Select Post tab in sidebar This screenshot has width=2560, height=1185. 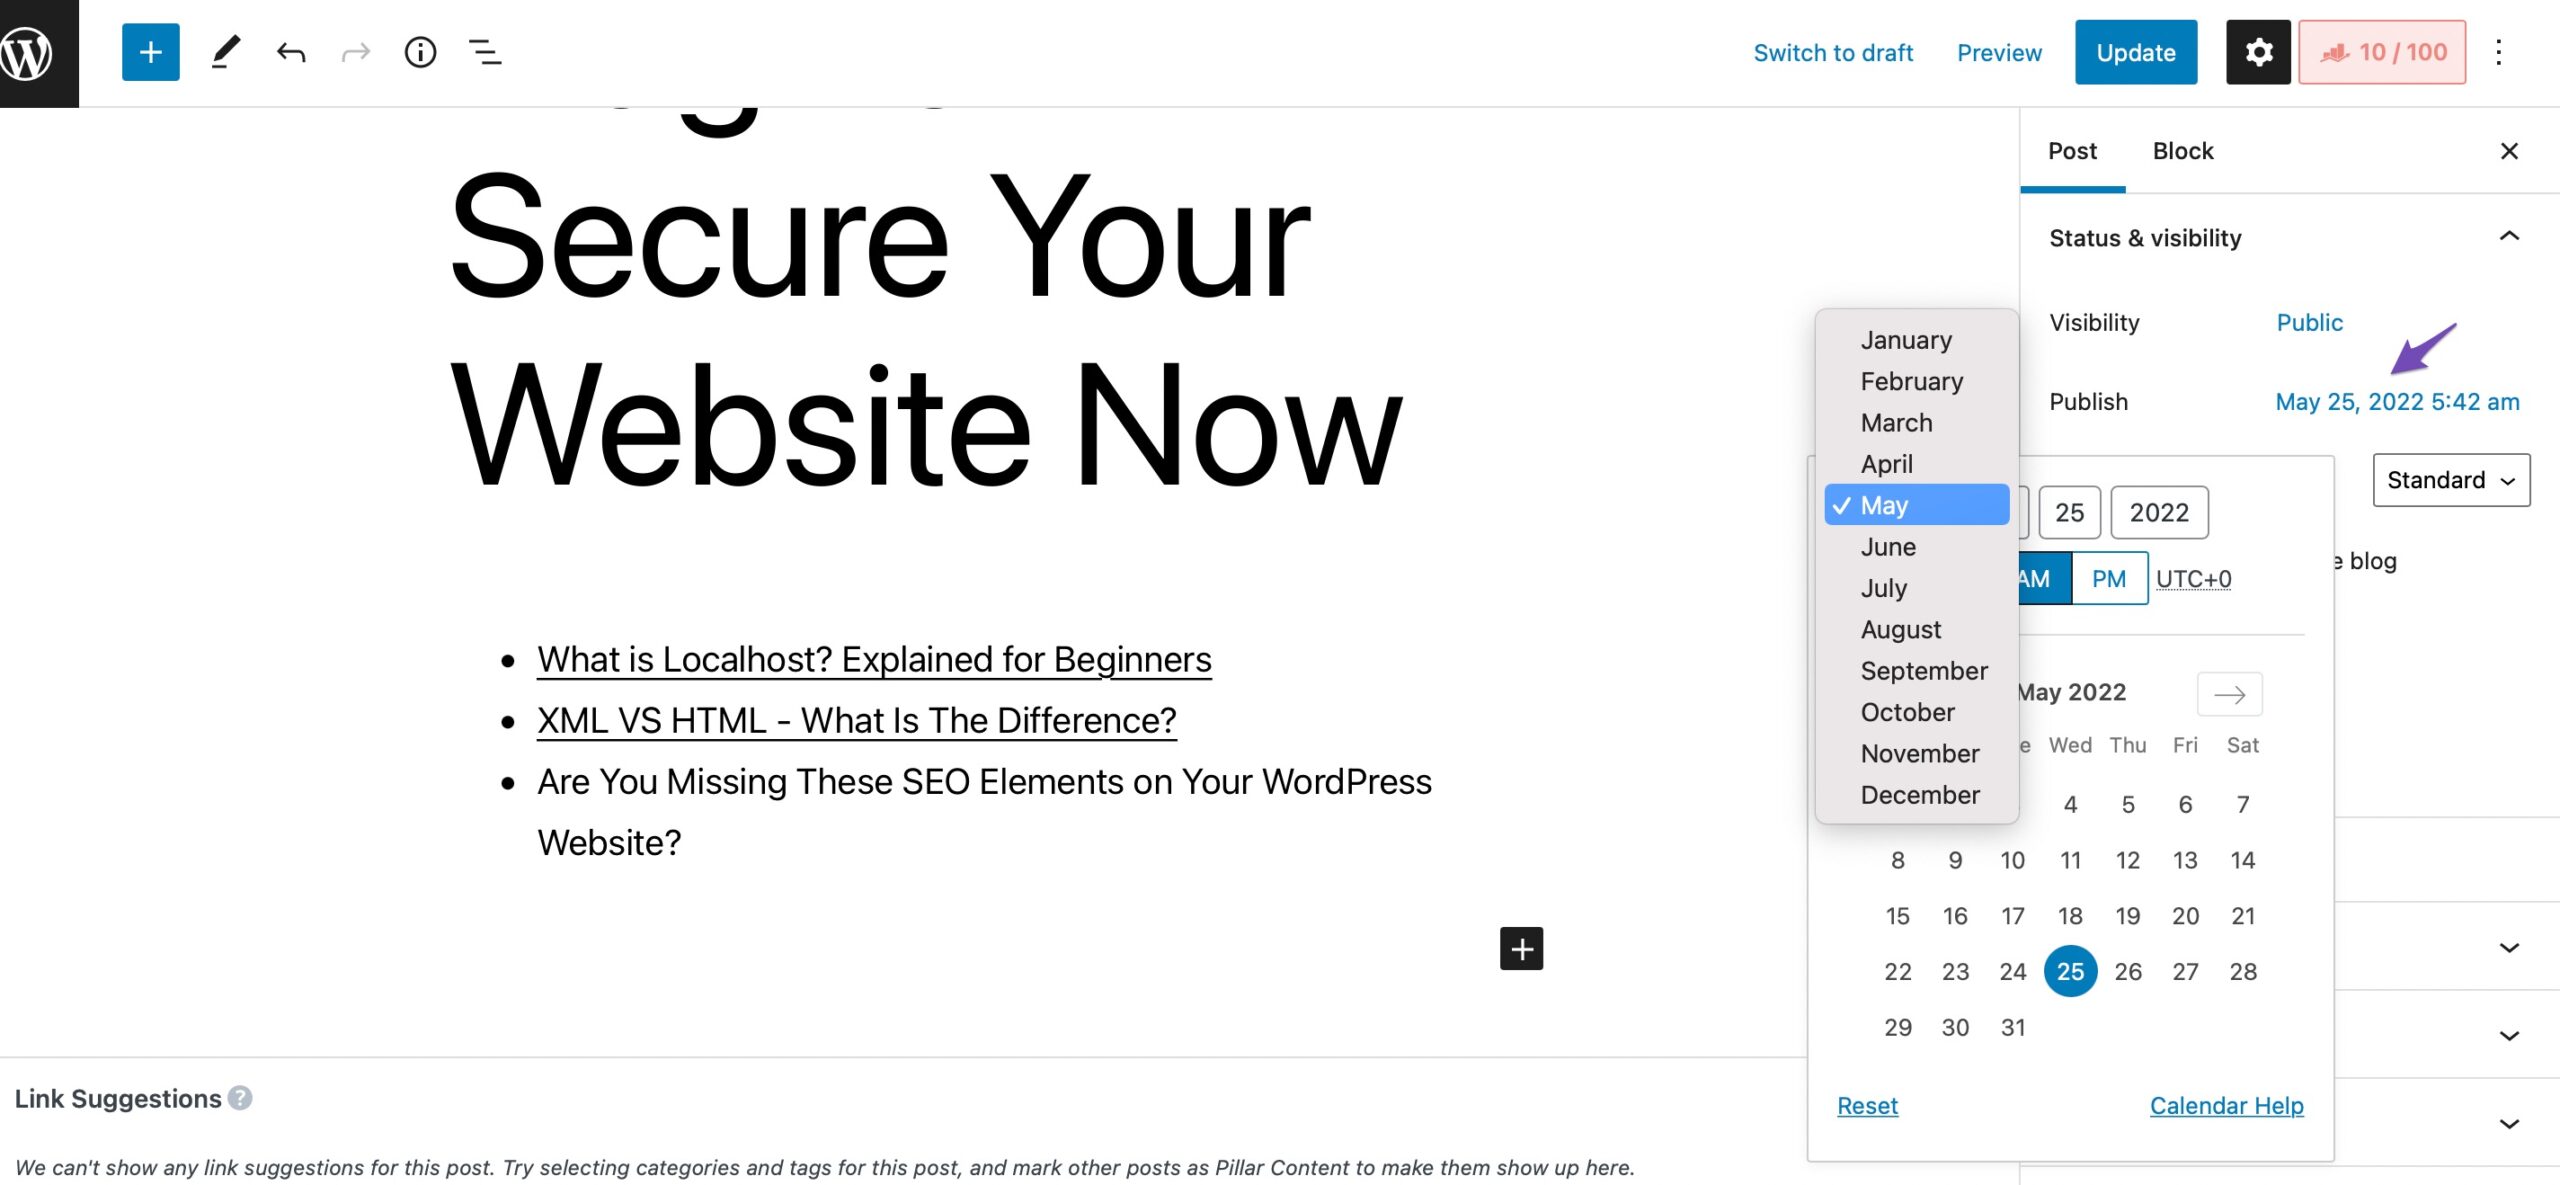[x=2073, y=150]
